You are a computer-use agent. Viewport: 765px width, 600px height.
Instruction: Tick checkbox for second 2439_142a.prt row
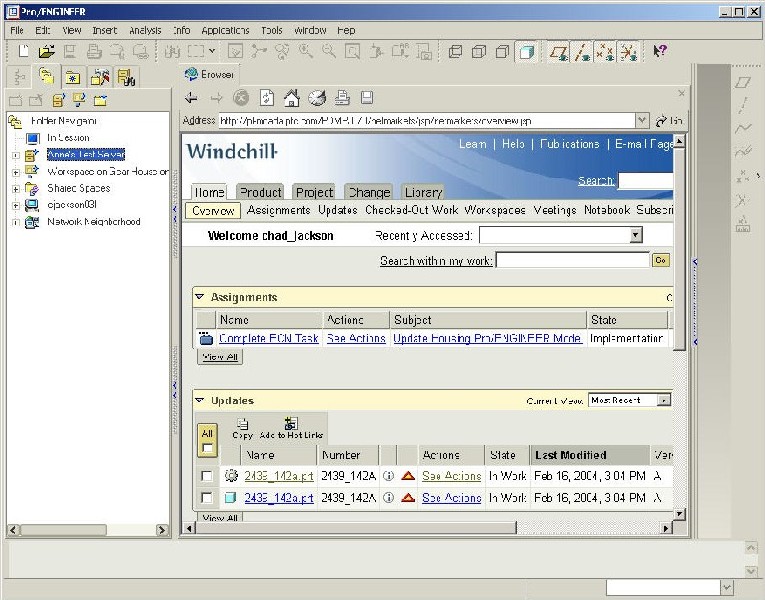tap(207, 498)
